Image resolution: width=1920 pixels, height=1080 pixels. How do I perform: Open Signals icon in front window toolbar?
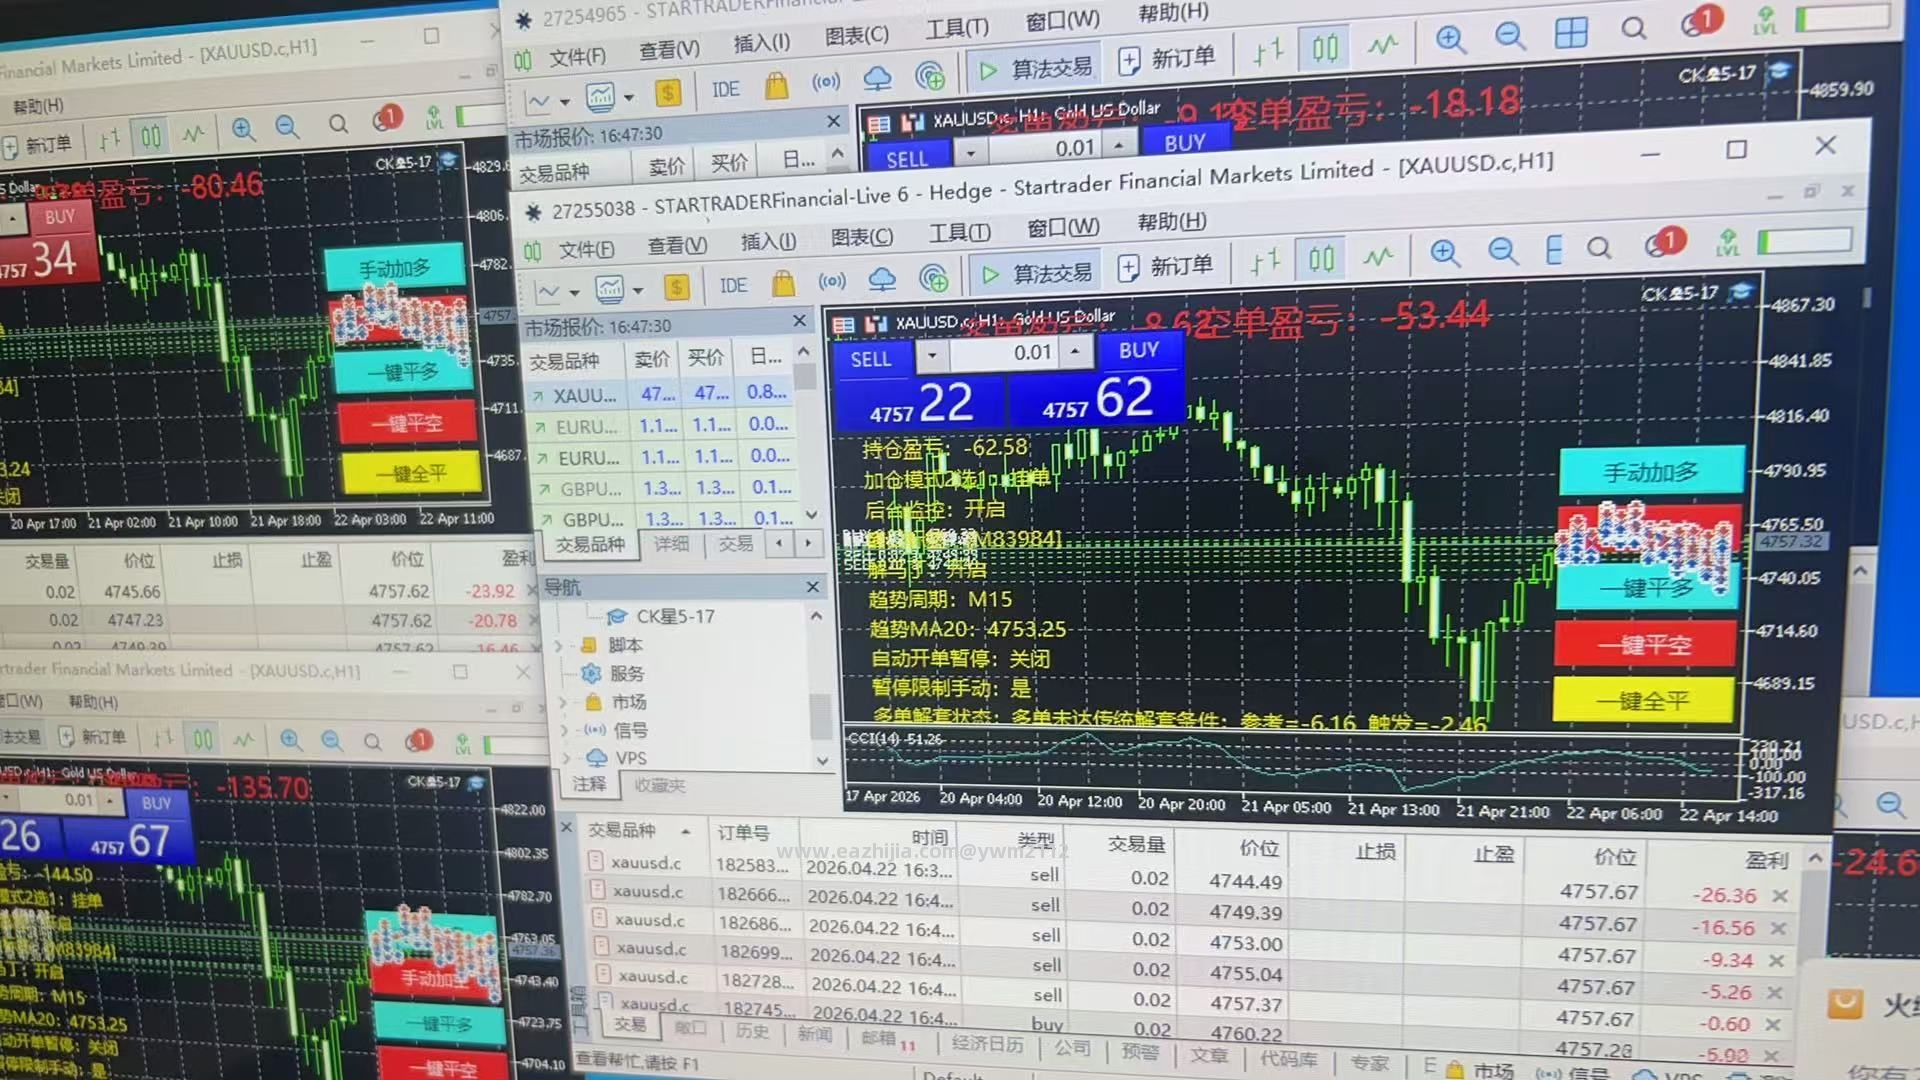point(832,282)
